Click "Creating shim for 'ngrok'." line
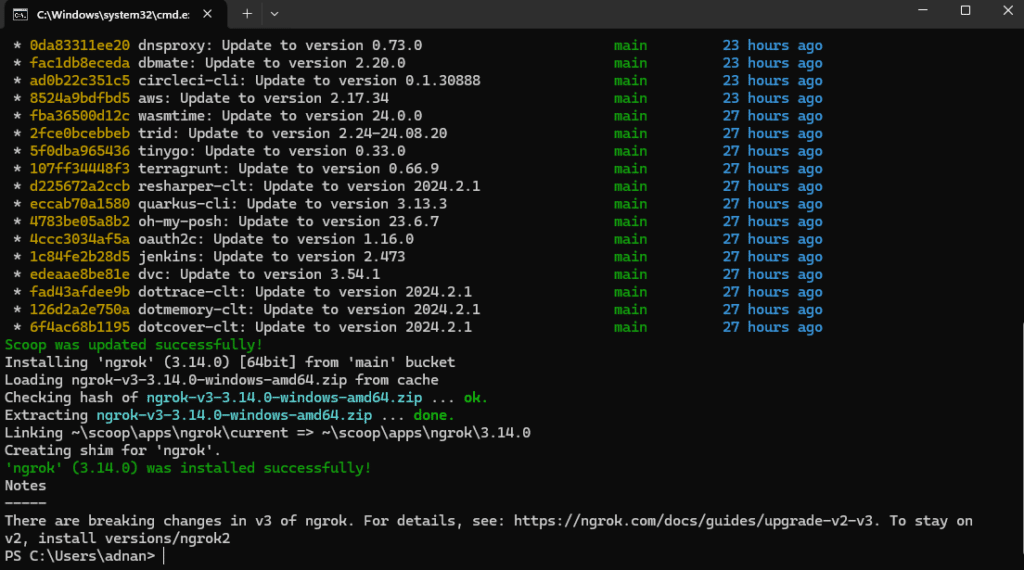 coord(113,451)
